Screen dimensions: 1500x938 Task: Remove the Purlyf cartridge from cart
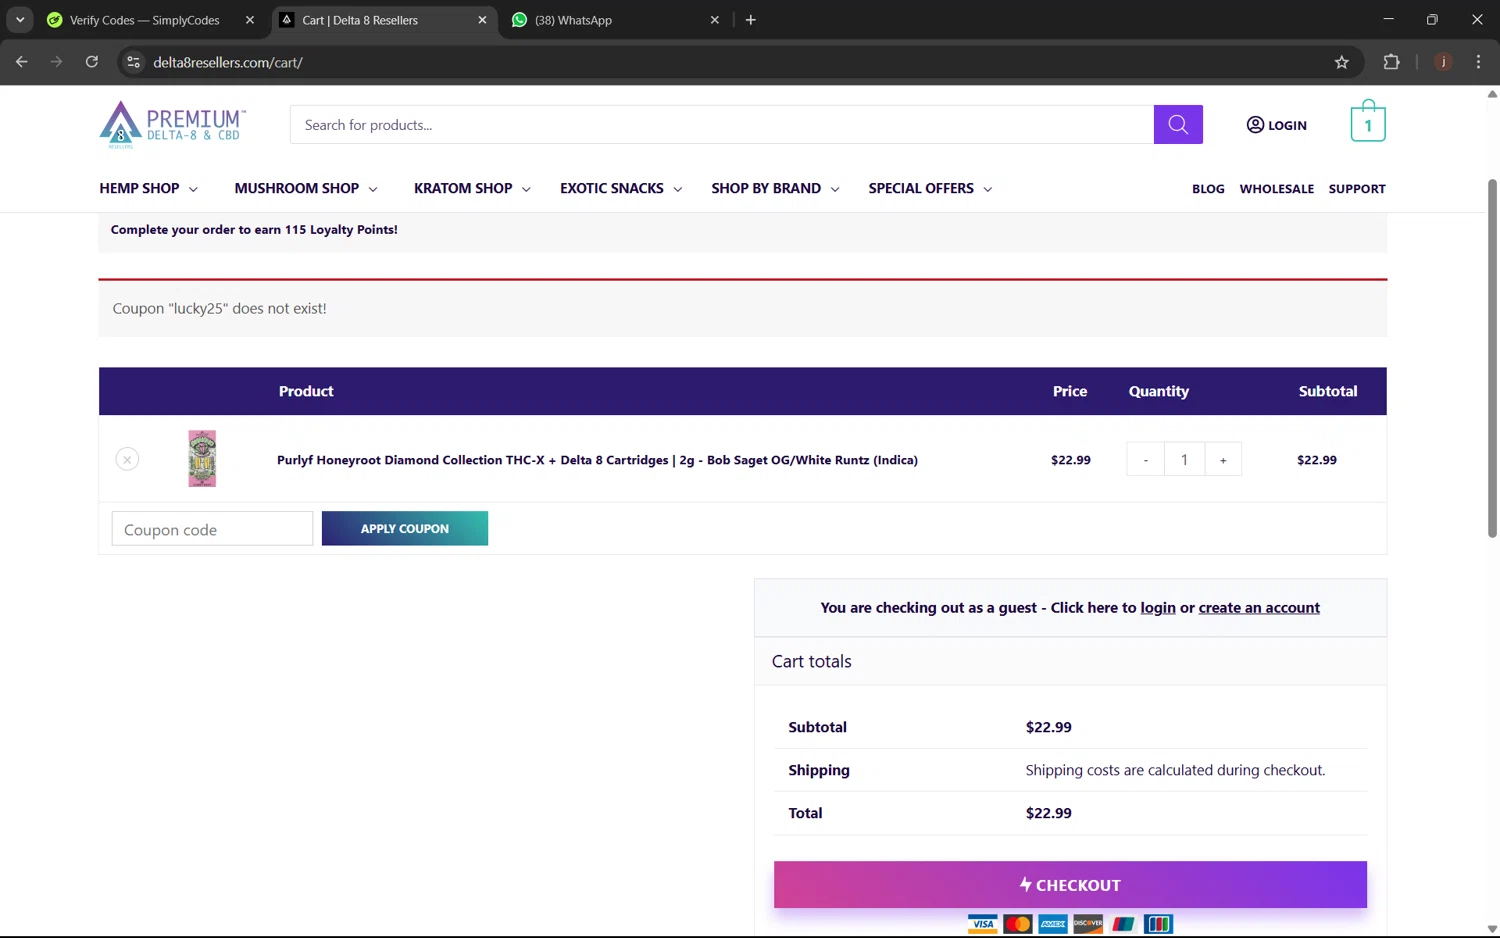pyautogui.click(x=127, y=459)
